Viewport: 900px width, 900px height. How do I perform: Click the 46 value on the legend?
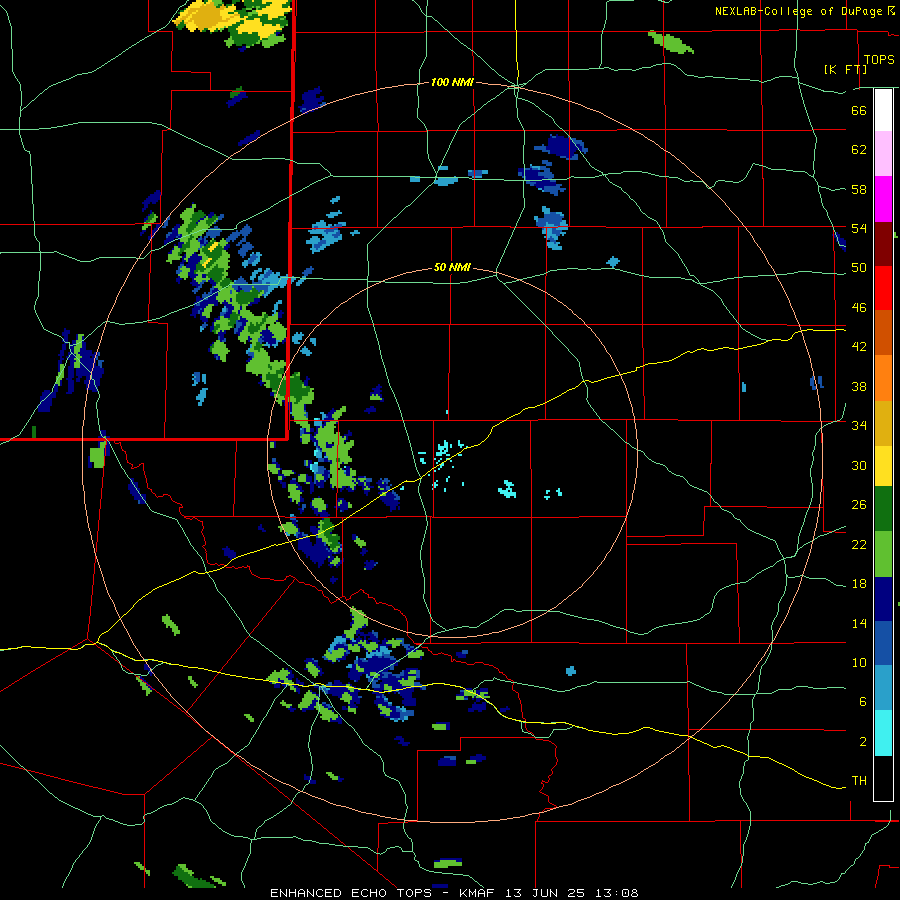(x=859, y=308)
